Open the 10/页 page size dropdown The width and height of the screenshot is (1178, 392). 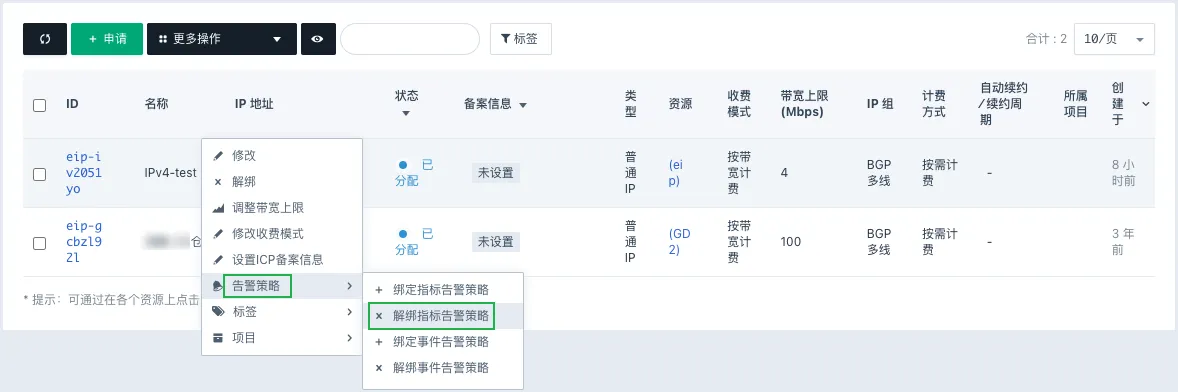point(1114,39)
